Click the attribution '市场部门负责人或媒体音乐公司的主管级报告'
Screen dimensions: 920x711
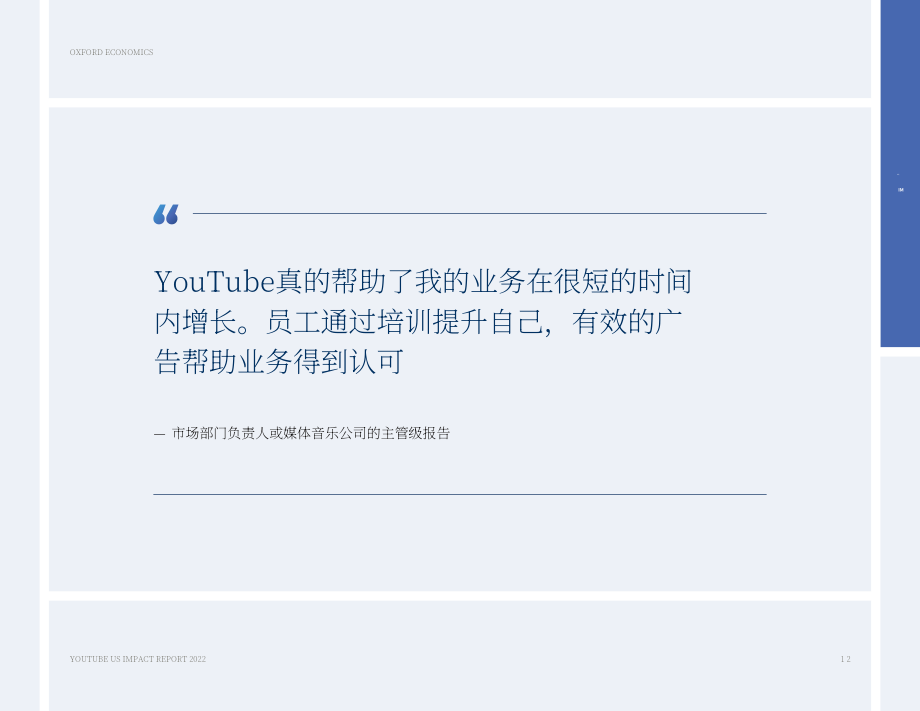[x=311, y=434]
